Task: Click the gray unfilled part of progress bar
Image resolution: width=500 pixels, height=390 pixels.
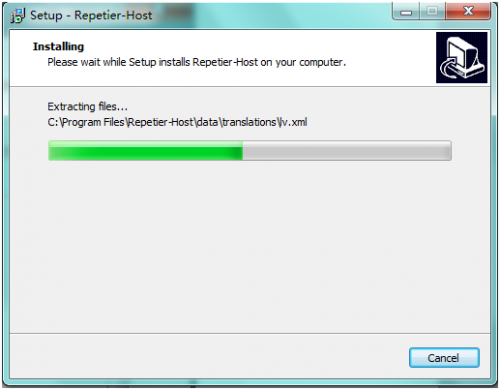Action: pyautogui.click(x=347, y=151)
